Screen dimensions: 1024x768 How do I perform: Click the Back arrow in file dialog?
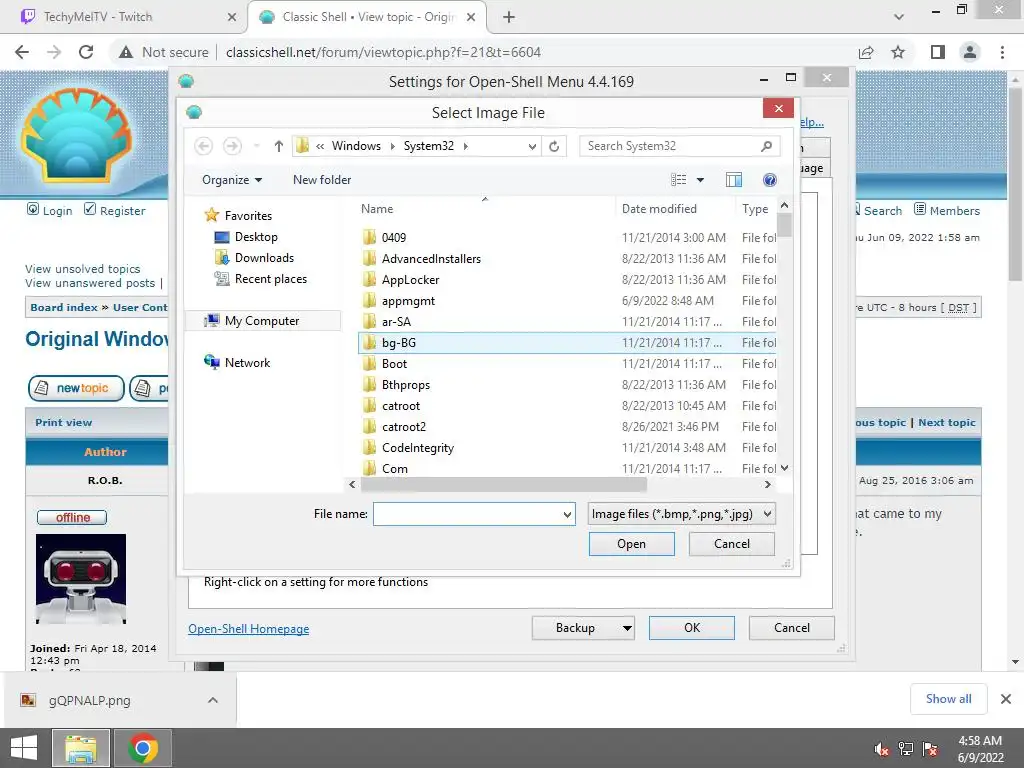(x=204, y=146)
